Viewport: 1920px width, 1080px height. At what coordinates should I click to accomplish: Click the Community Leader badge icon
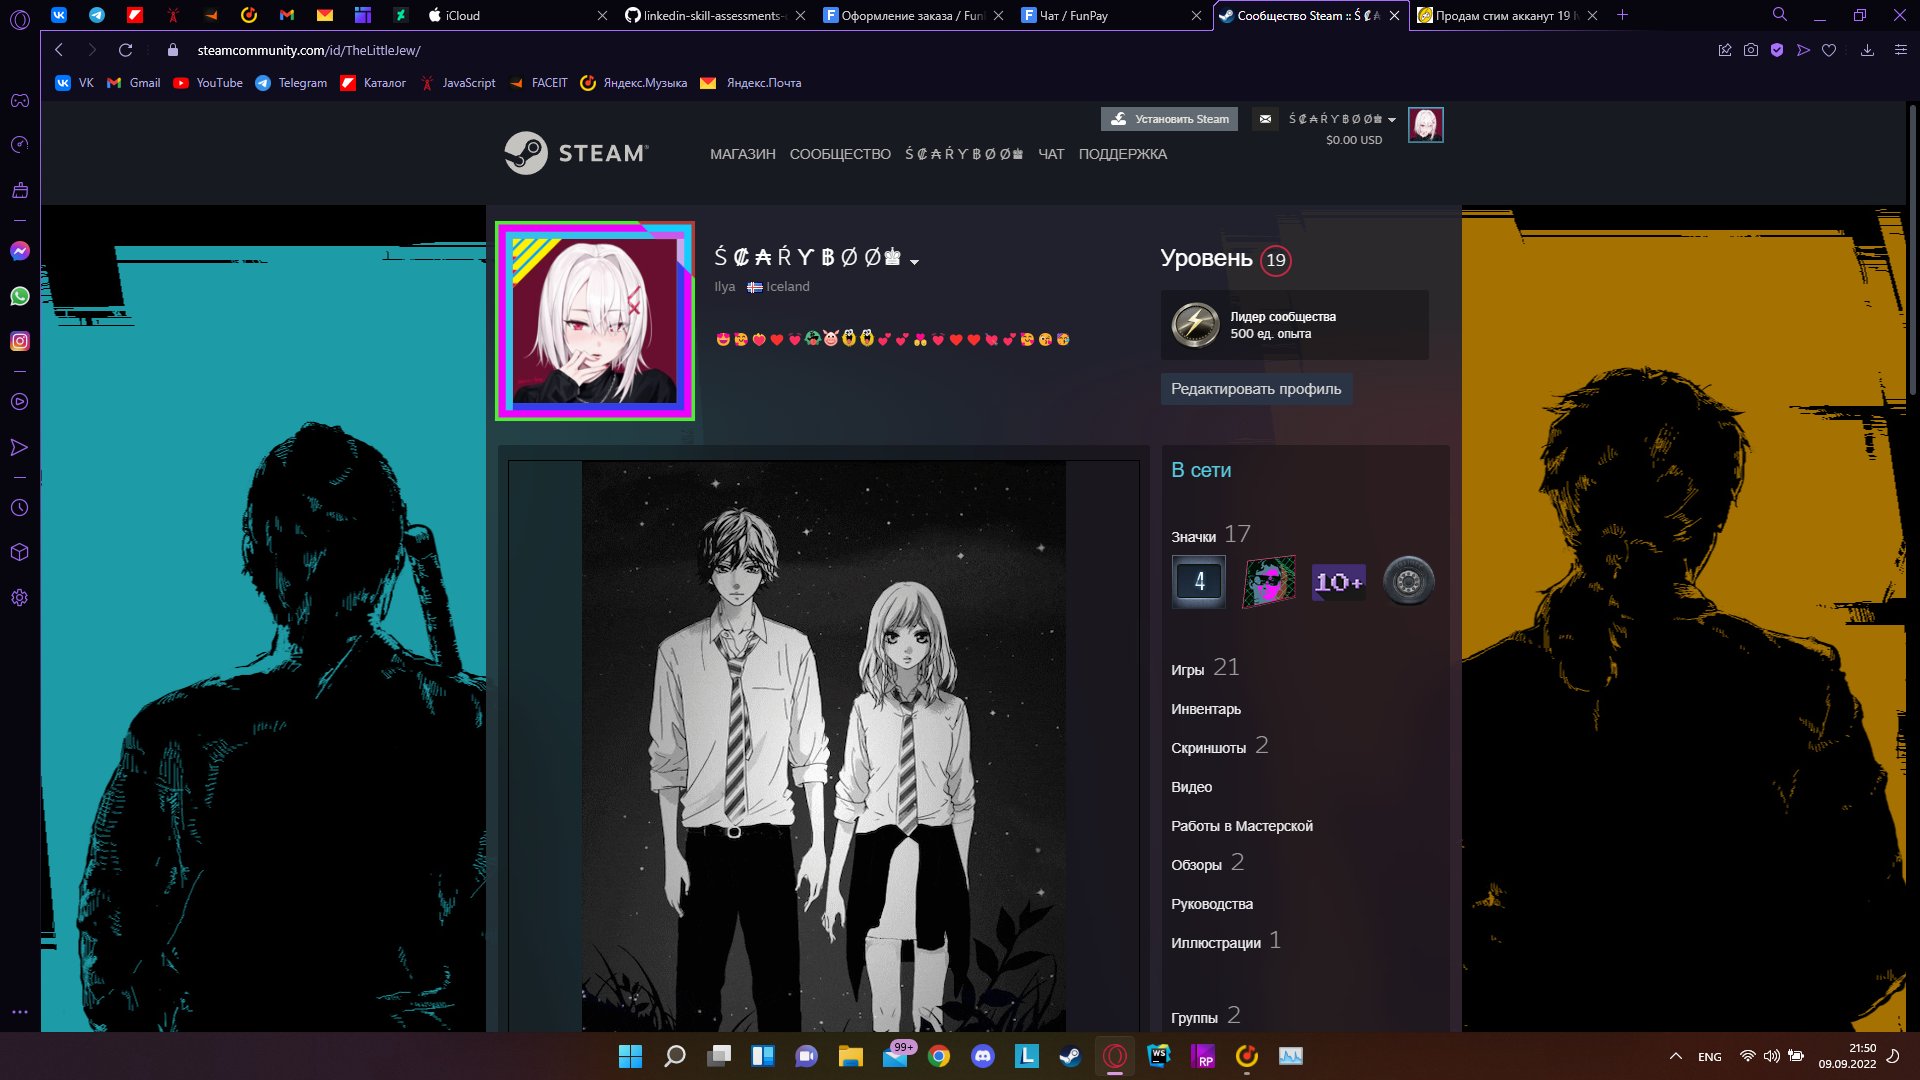coord(1195,325)
